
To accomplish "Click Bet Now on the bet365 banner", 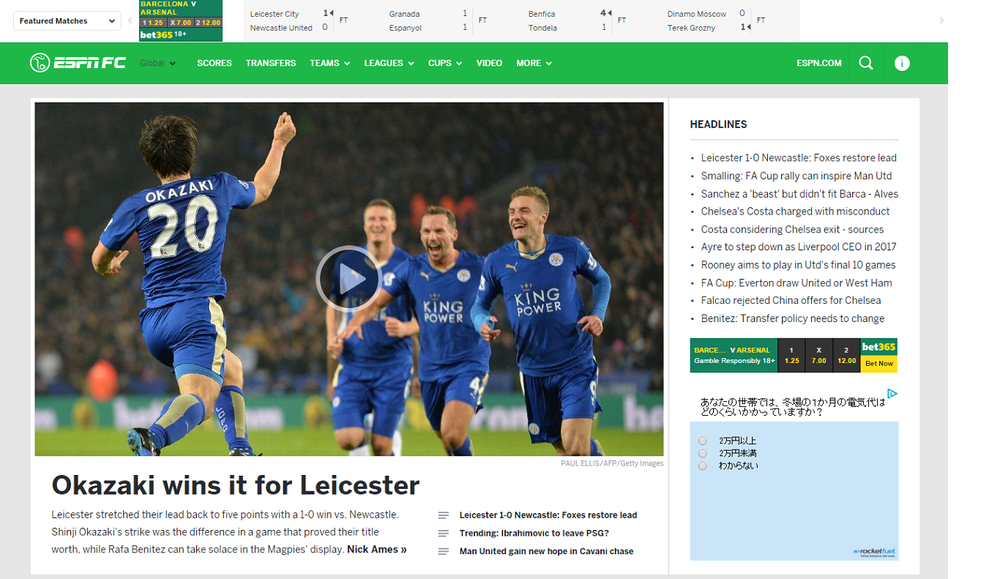I will [879, 363].
